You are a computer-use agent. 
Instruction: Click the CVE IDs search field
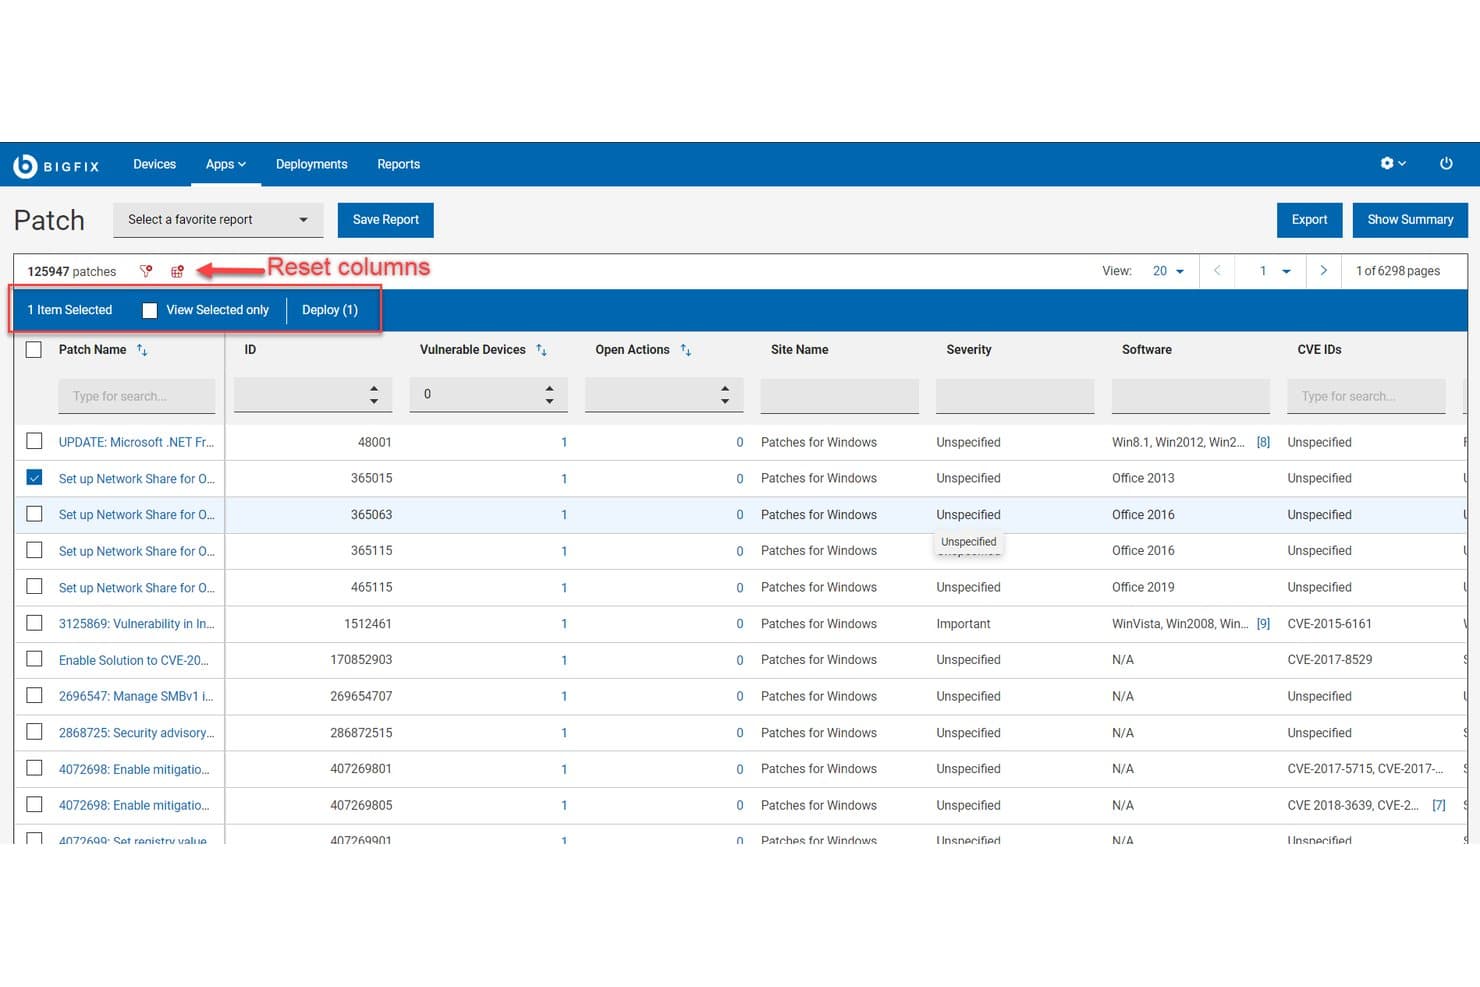(1366, 396)
